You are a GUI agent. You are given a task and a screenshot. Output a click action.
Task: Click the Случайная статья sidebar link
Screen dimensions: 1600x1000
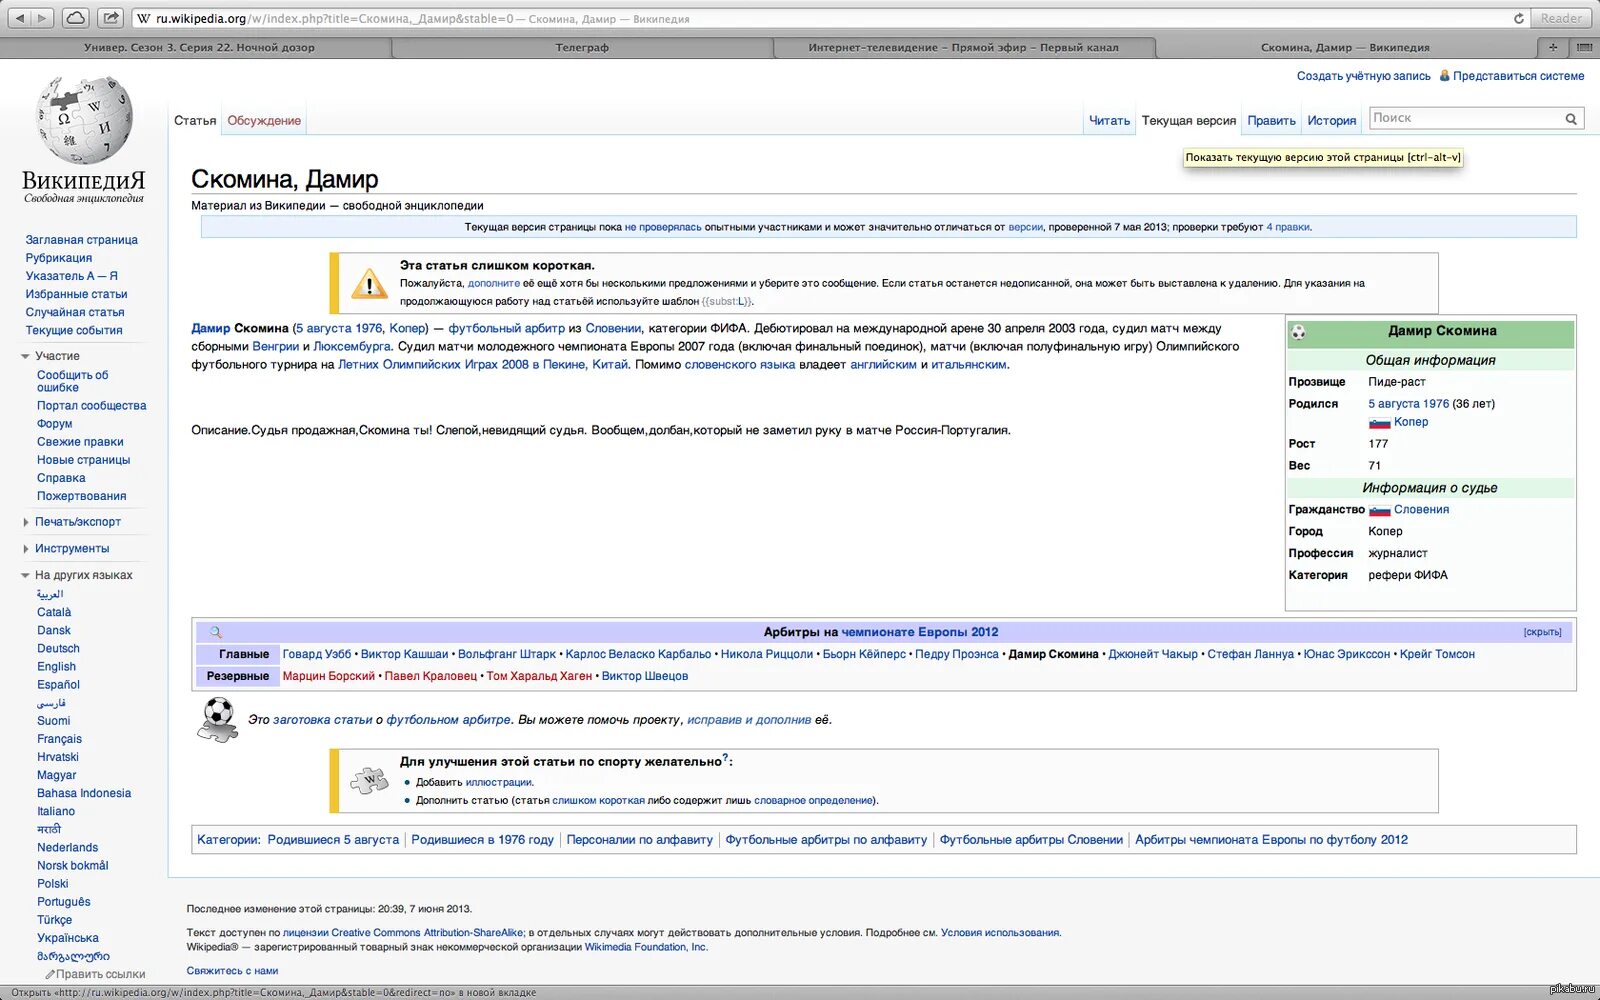pyautogui.click(x=75, y=312)
